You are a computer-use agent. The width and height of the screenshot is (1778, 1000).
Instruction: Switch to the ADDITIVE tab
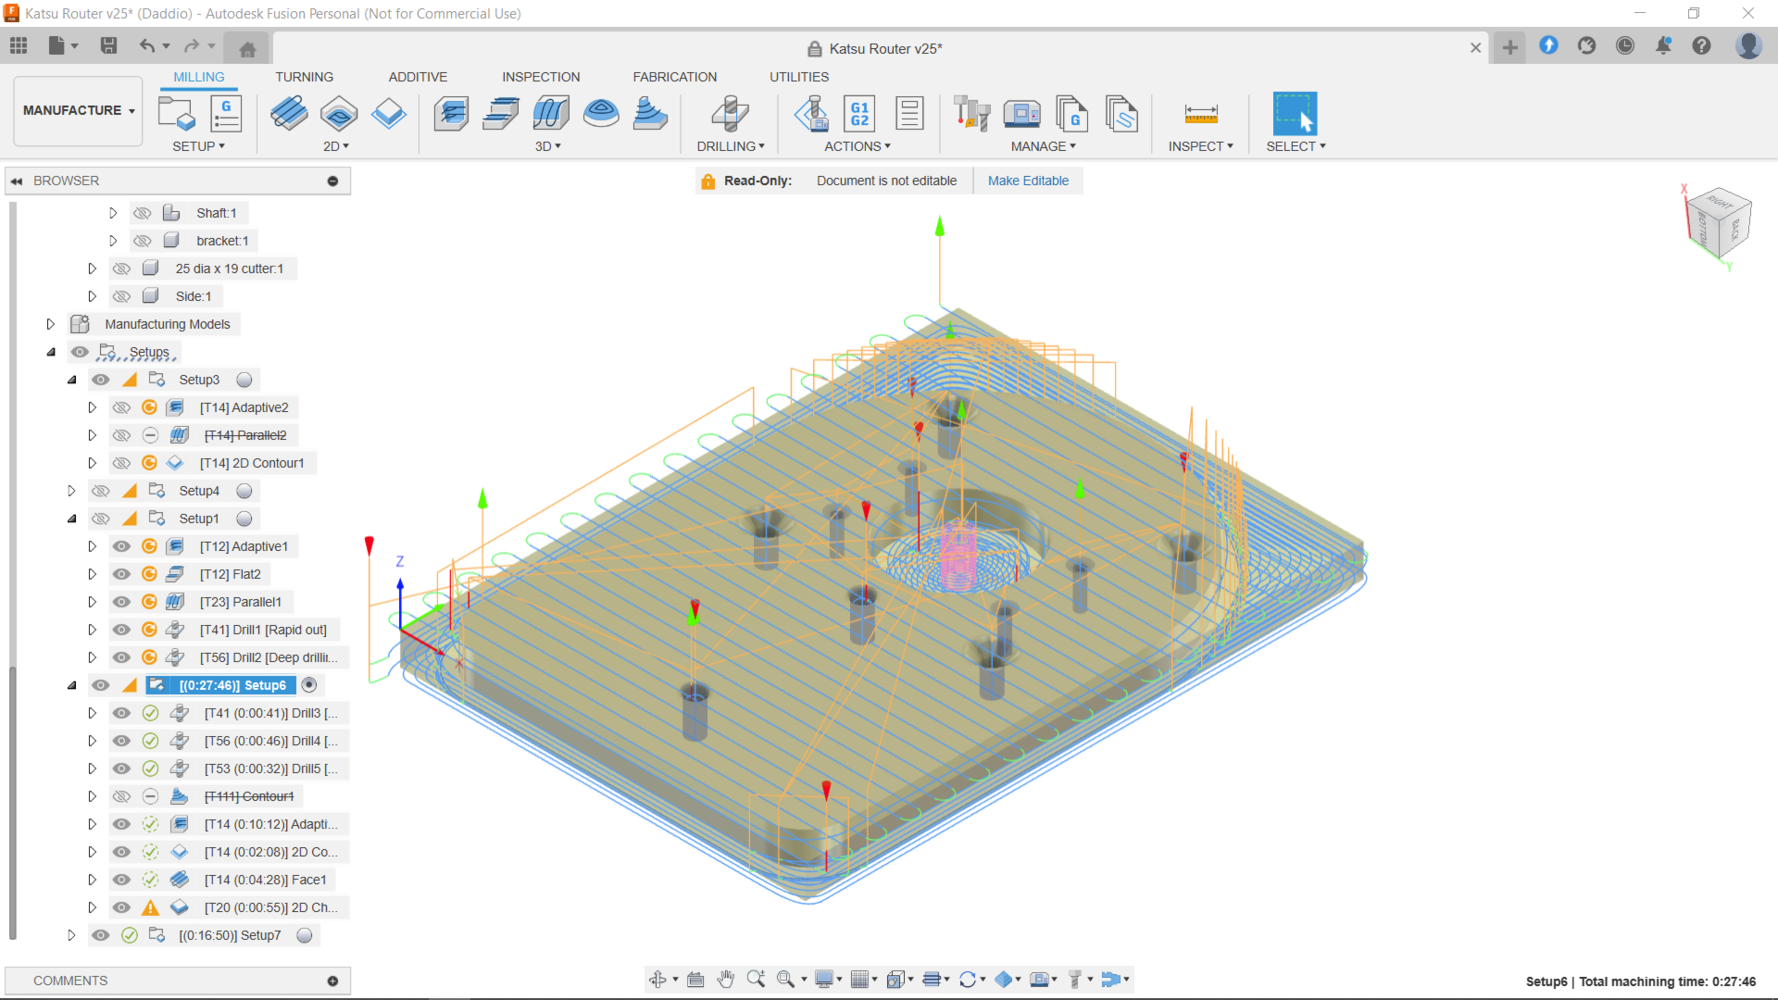tap(417, 77)
